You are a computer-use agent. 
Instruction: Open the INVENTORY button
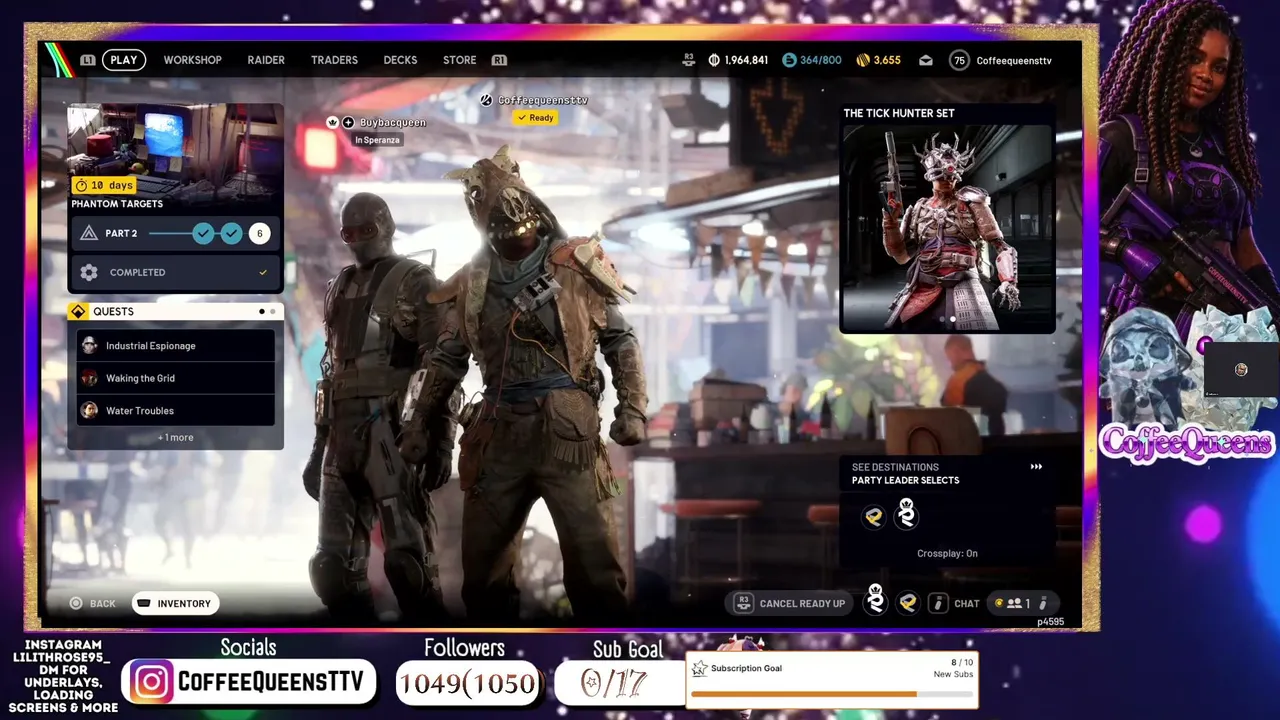pyautogui.click(x=174, y=603)
